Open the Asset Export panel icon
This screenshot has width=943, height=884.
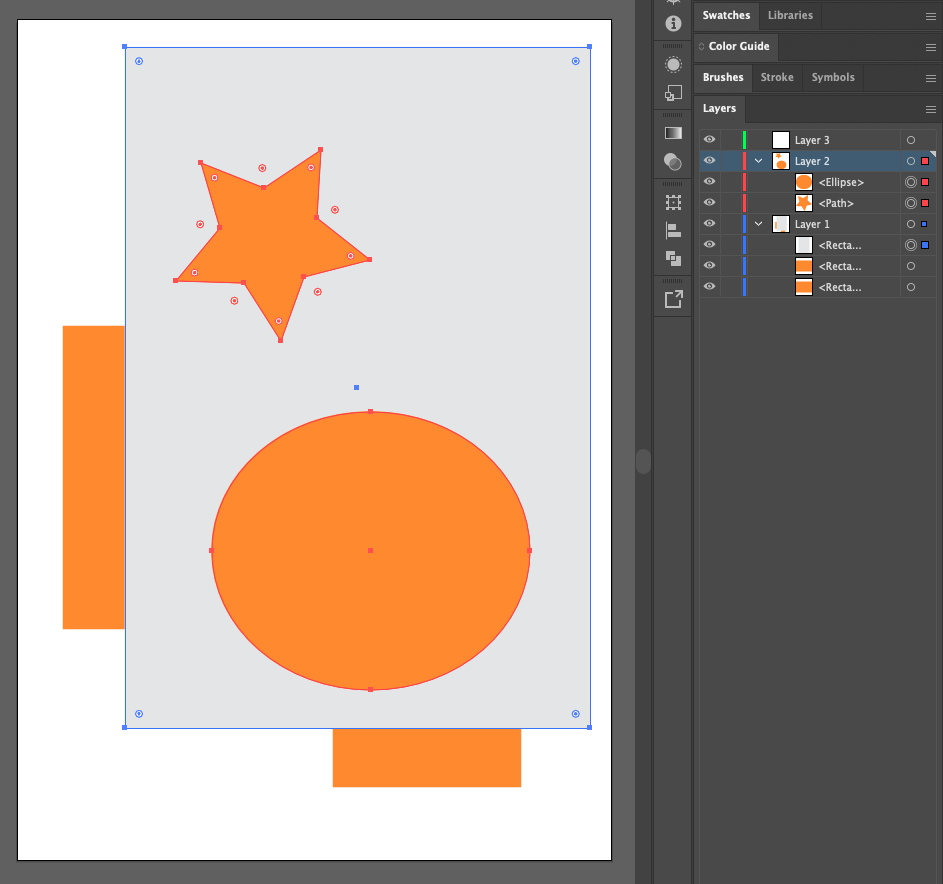[672, 297]
